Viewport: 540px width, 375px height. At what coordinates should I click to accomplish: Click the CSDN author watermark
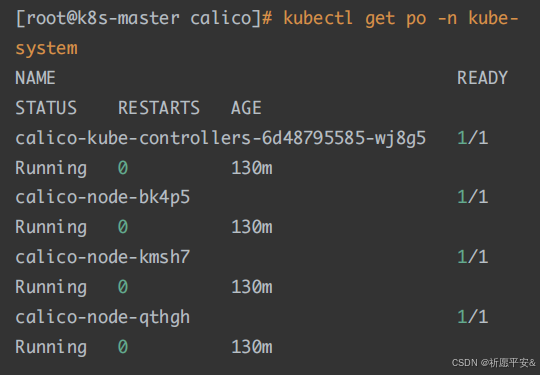click(494, 363)
